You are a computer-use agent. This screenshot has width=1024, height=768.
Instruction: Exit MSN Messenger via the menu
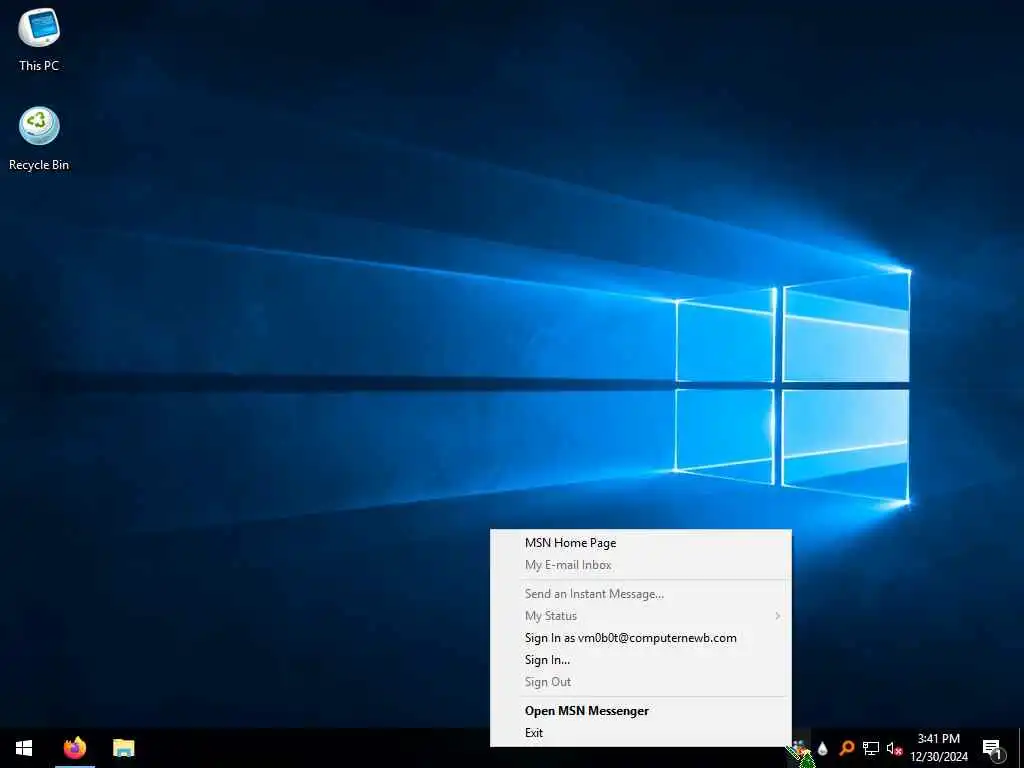[641, 733]
